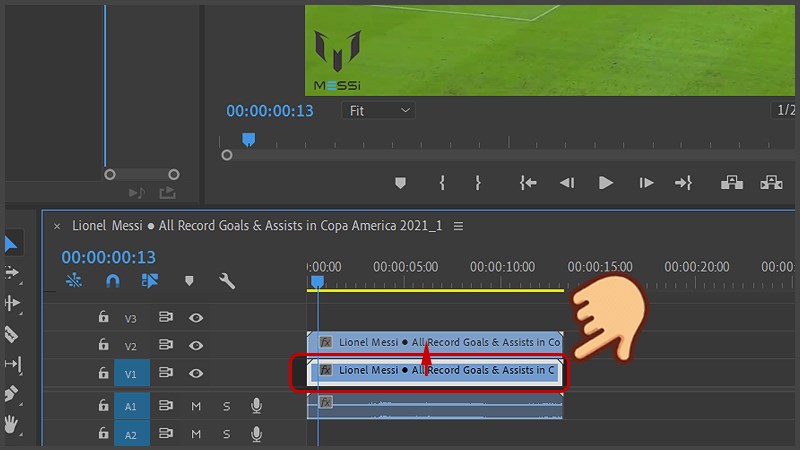Select the Lionel Messi clip on V2
This screenshot has height=450, width=800.
point(440,343)
